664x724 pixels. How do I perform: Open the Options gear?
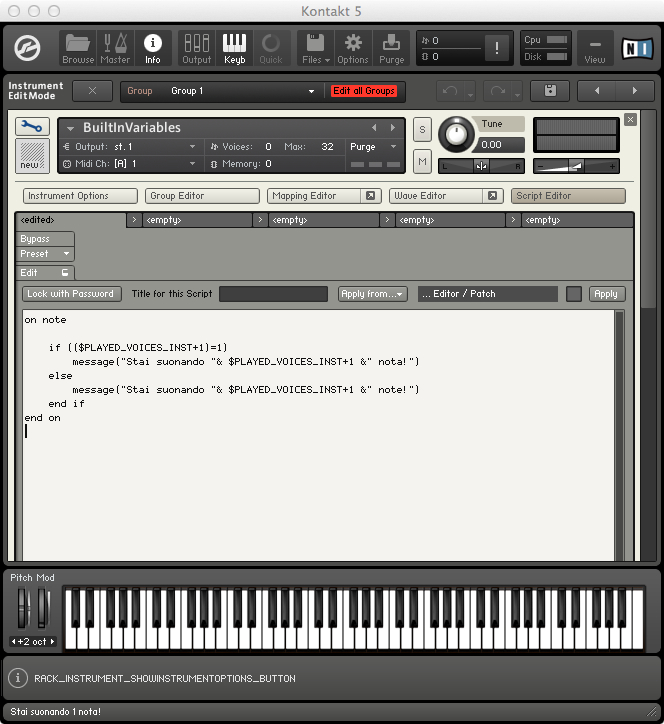pyautogui.click(x=352, y=48)
